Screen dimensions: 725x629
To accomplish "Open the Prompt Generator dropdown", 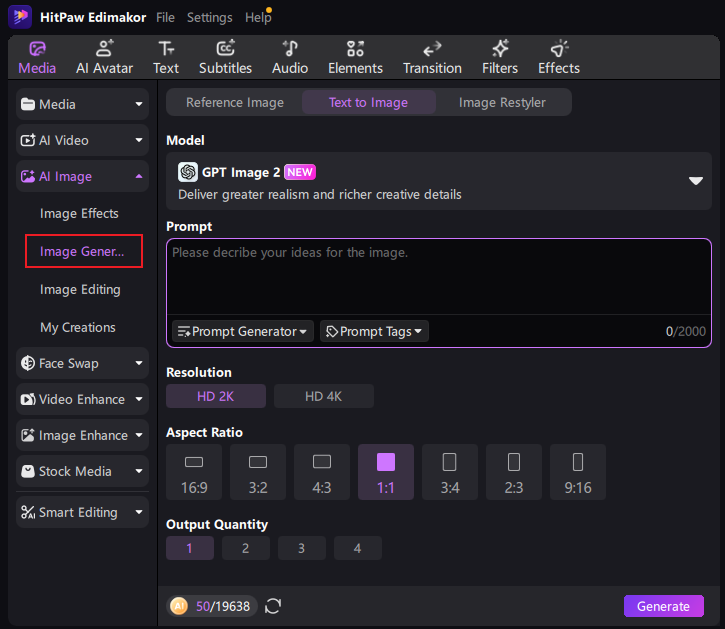I will (x=243, y=332).
